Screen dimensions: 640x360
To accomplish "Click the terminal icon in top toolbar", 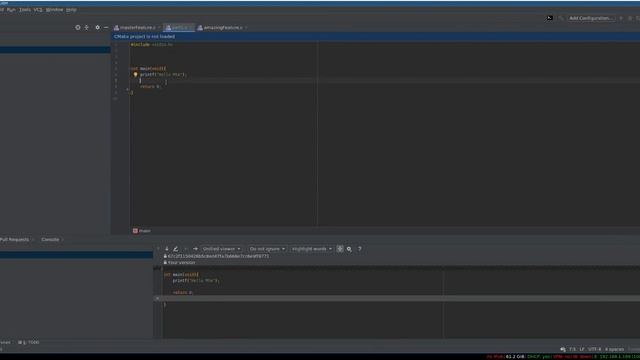I will pos(550,18).
